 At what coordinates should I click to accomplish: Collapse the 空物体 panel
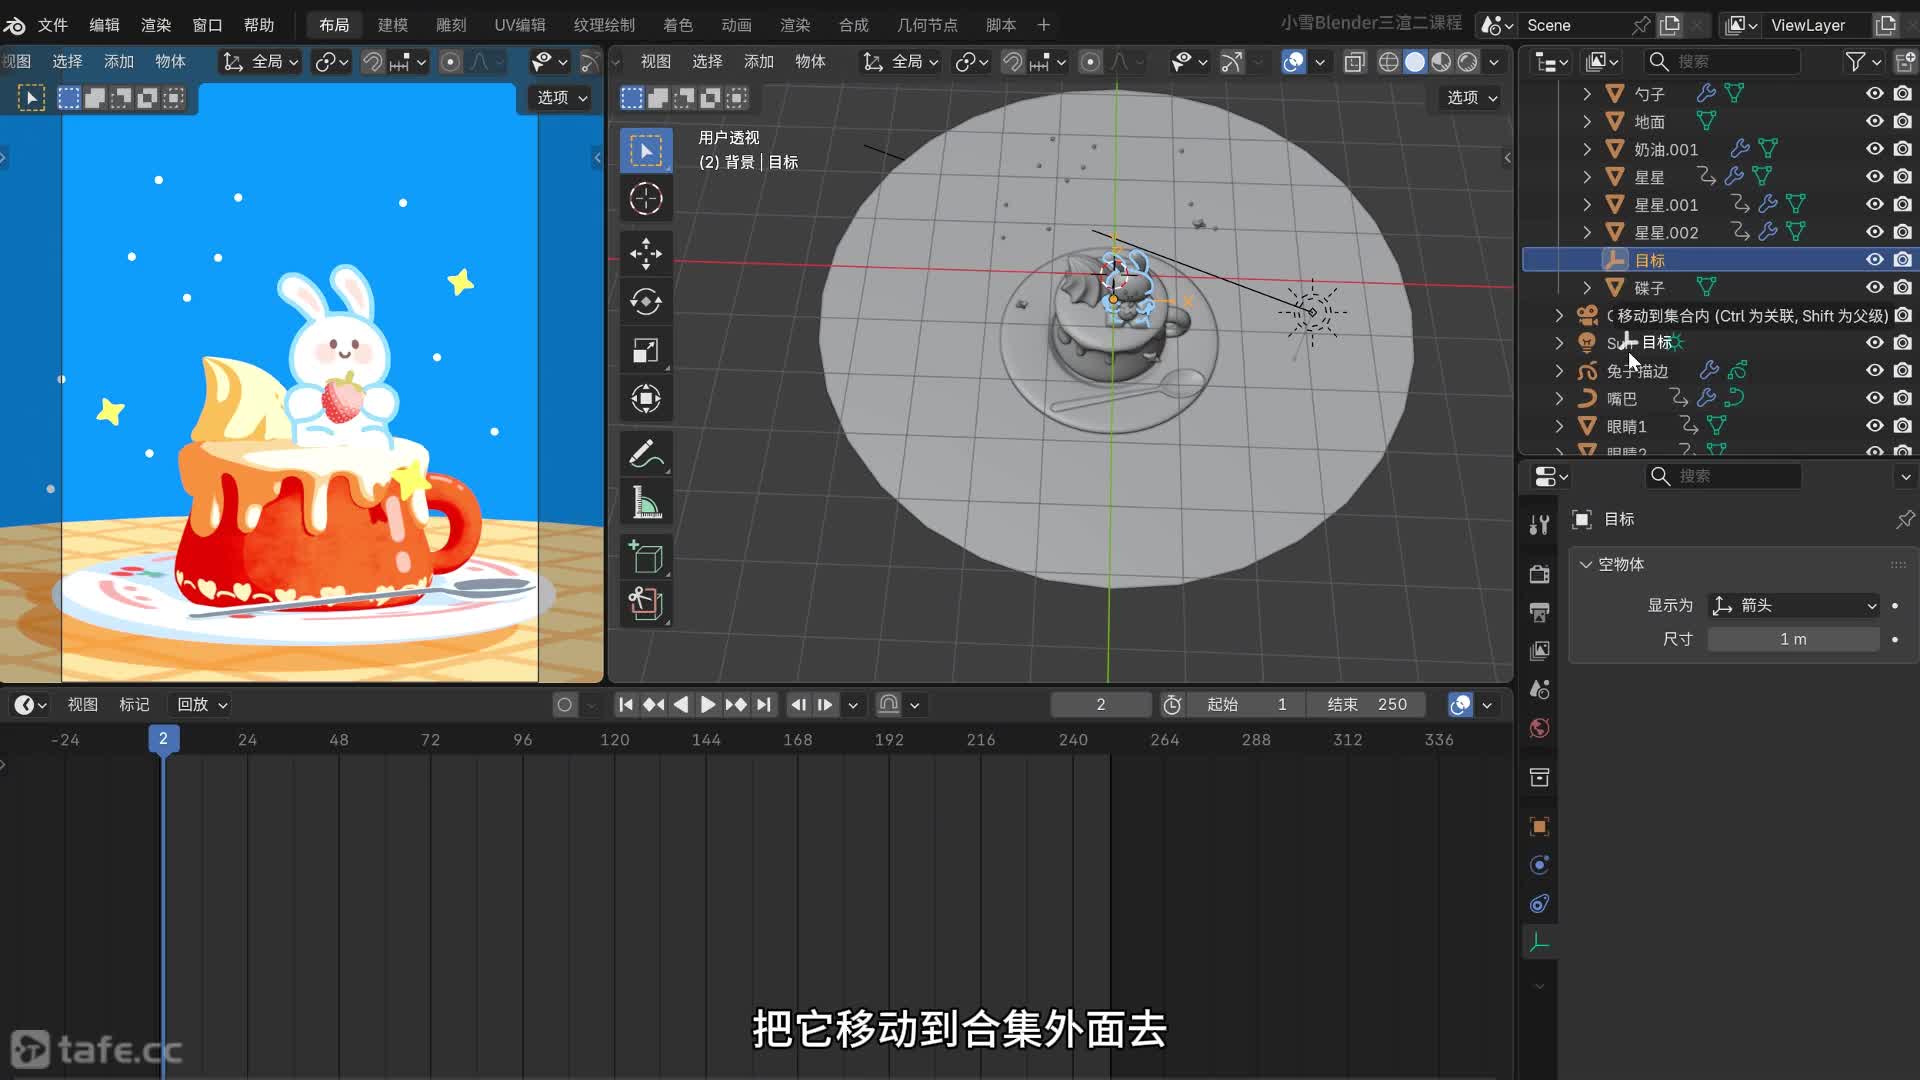pyautogui.click(x=1586, y=564)
